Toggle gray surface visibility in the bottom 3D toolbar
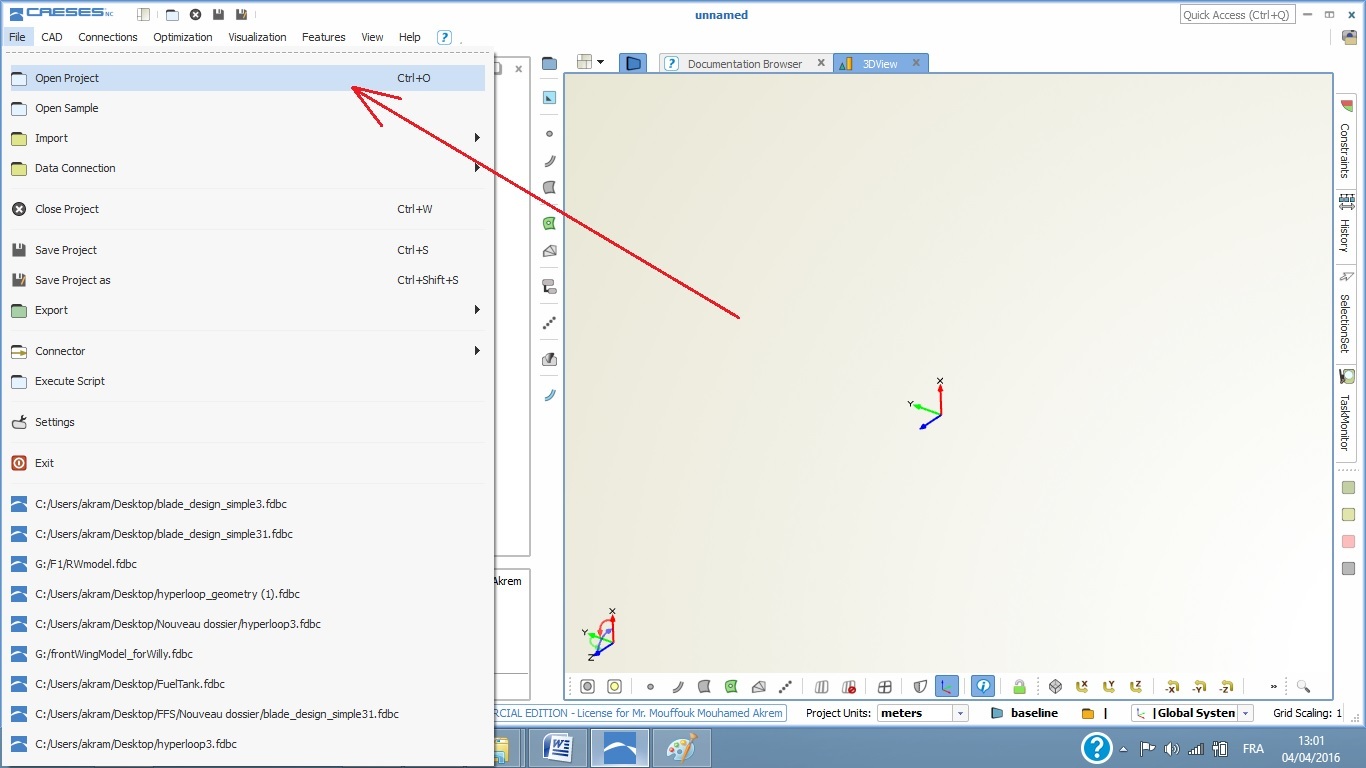The image size is (1366, 768). [x=704, y=687]
